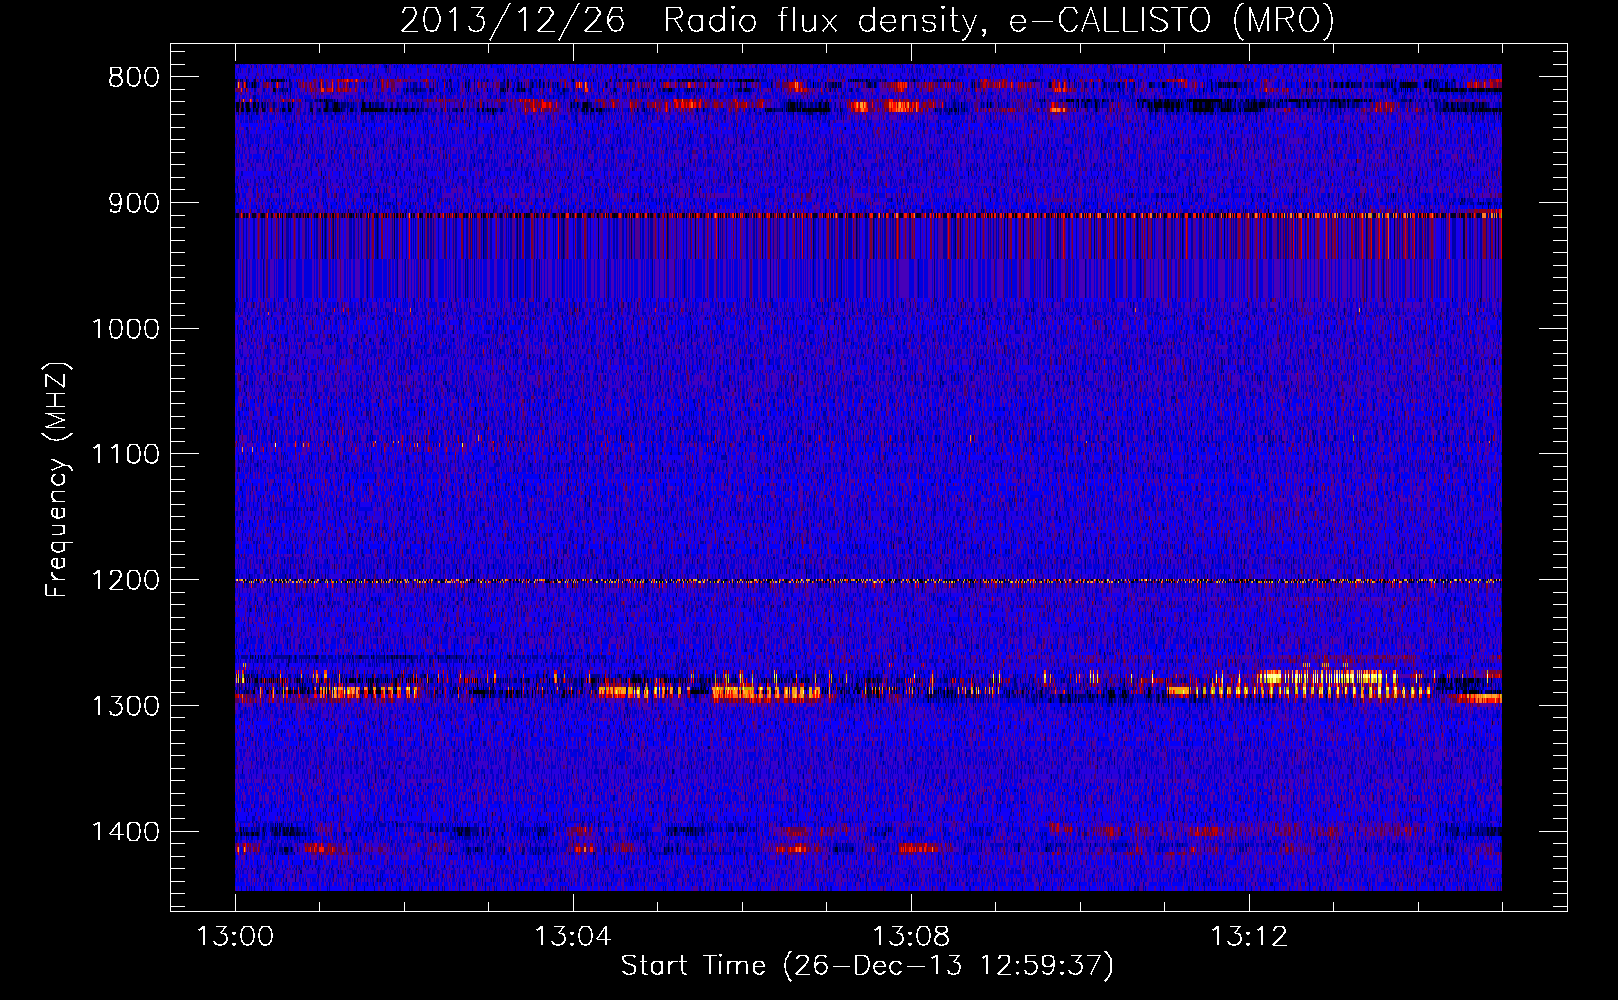The image size is (1618, 1000).
Task: Click the 'Start Time (26-Dec-13 12:59:37)' caption
Action: click(867, 966)
